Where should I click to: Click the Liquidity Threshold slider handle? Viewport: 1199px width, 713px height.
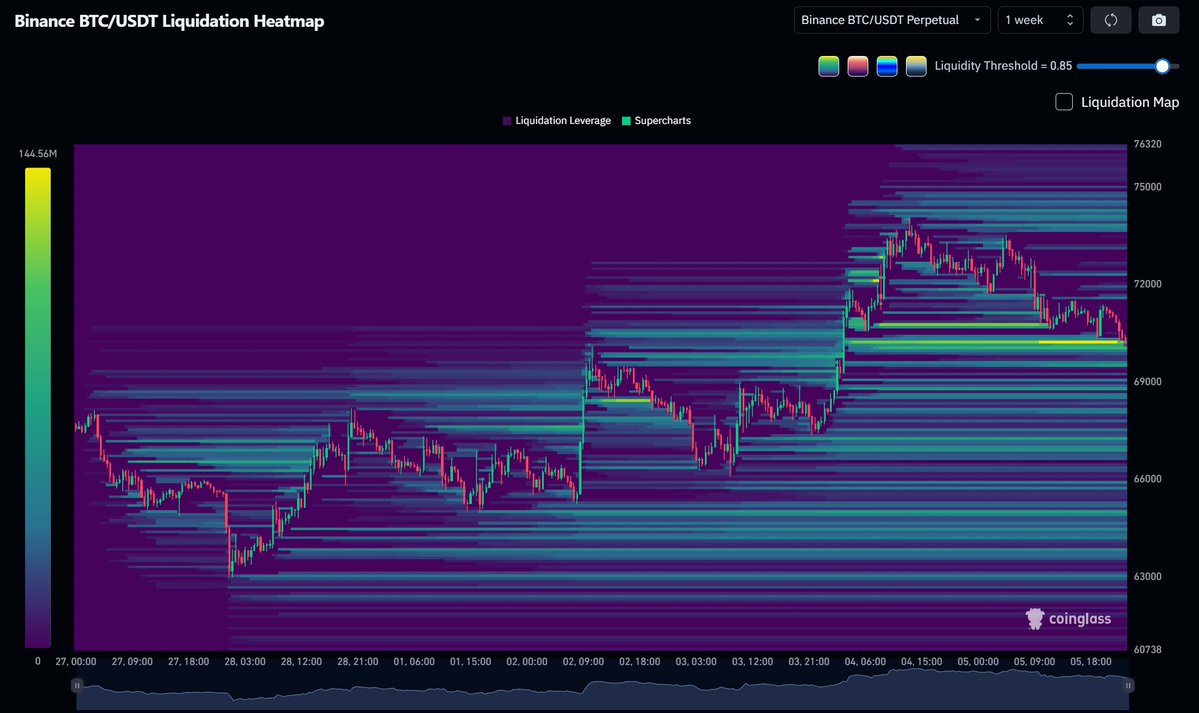(x=1161, y=66)
